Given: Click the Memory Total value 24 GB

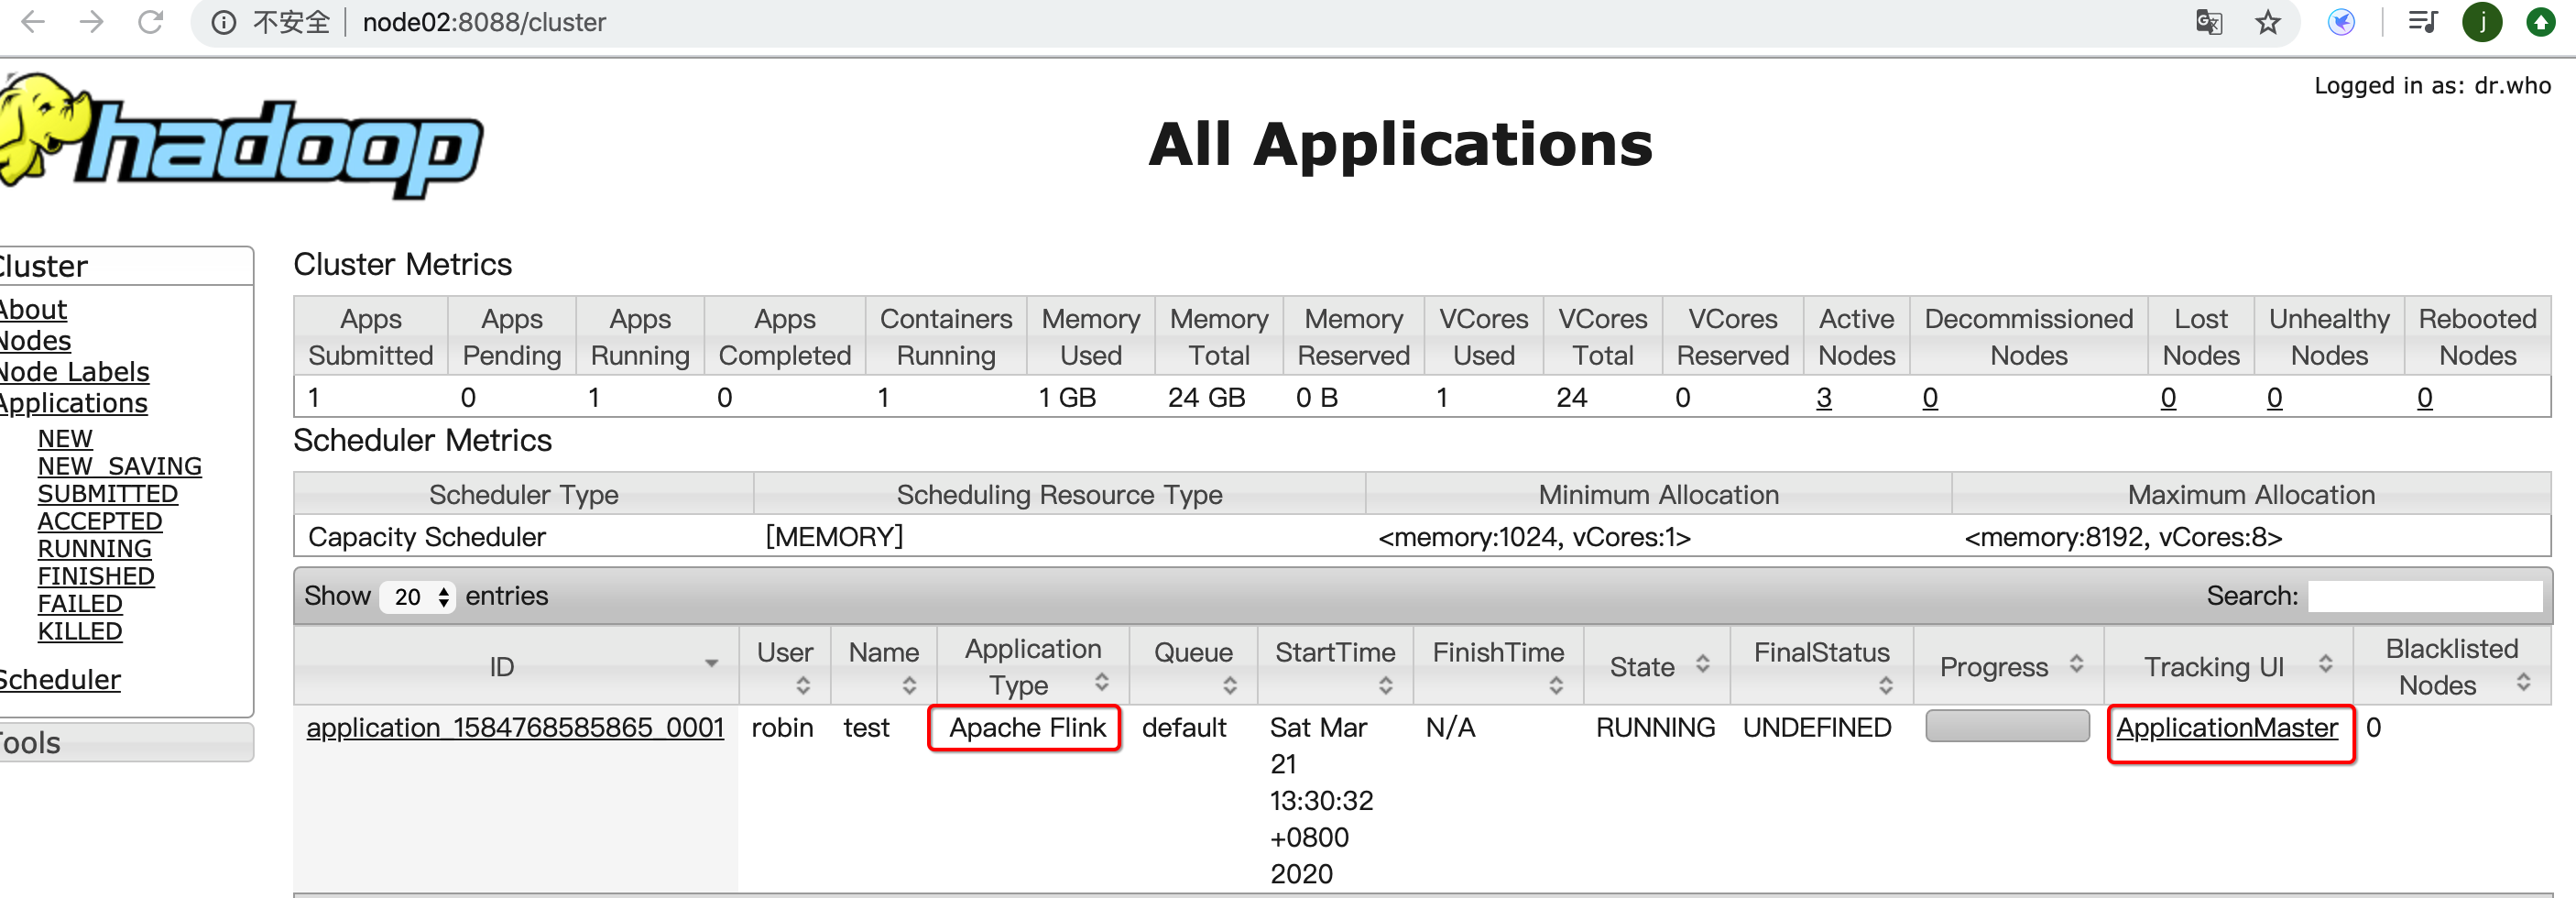Looking at the screenshot, I should coord(1206,398).
